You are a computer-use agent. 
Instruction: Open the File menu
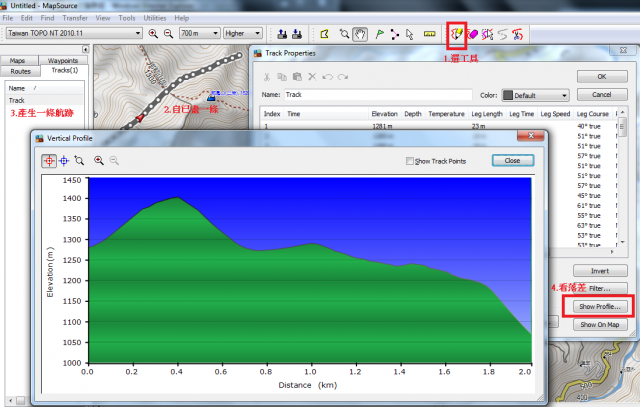pos(8,18)
